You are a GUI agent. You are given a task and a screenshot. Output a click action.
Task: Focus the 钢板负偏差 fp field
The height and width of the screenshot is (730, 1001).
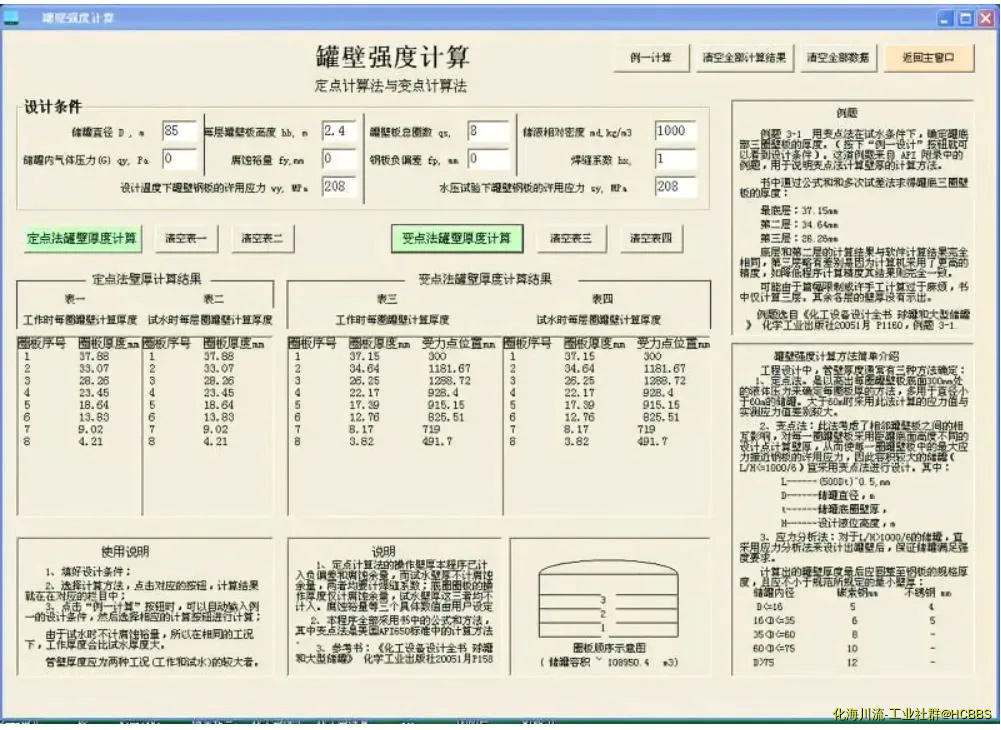point(488,158)
